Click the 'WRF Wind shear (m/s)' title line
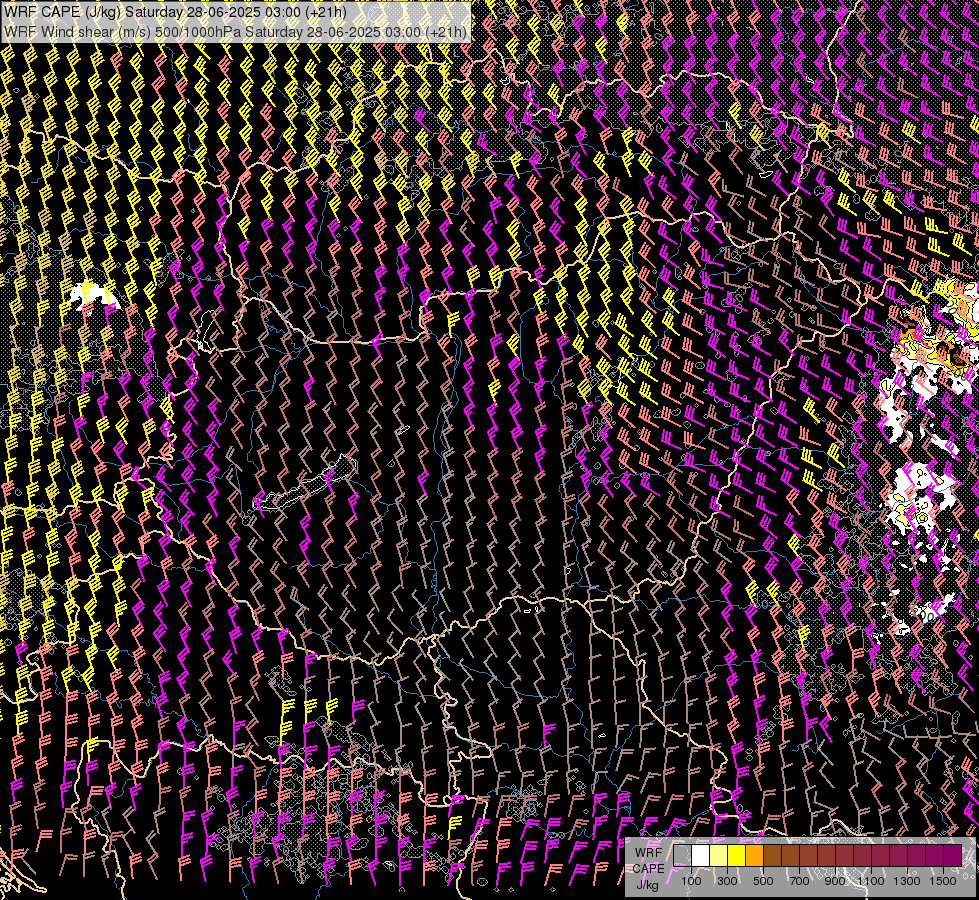The width and height of the screenshot is (979, 900). (x=235, y=31)
